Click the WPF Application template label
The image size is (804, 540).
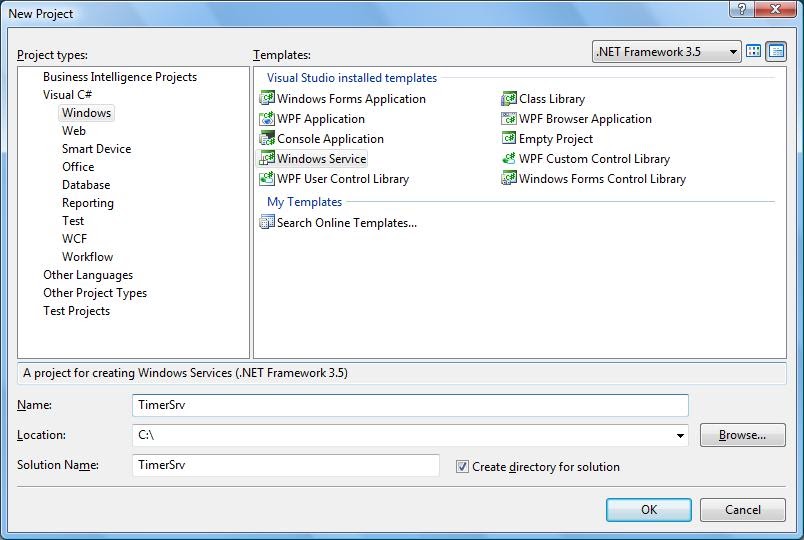point(321,118)
